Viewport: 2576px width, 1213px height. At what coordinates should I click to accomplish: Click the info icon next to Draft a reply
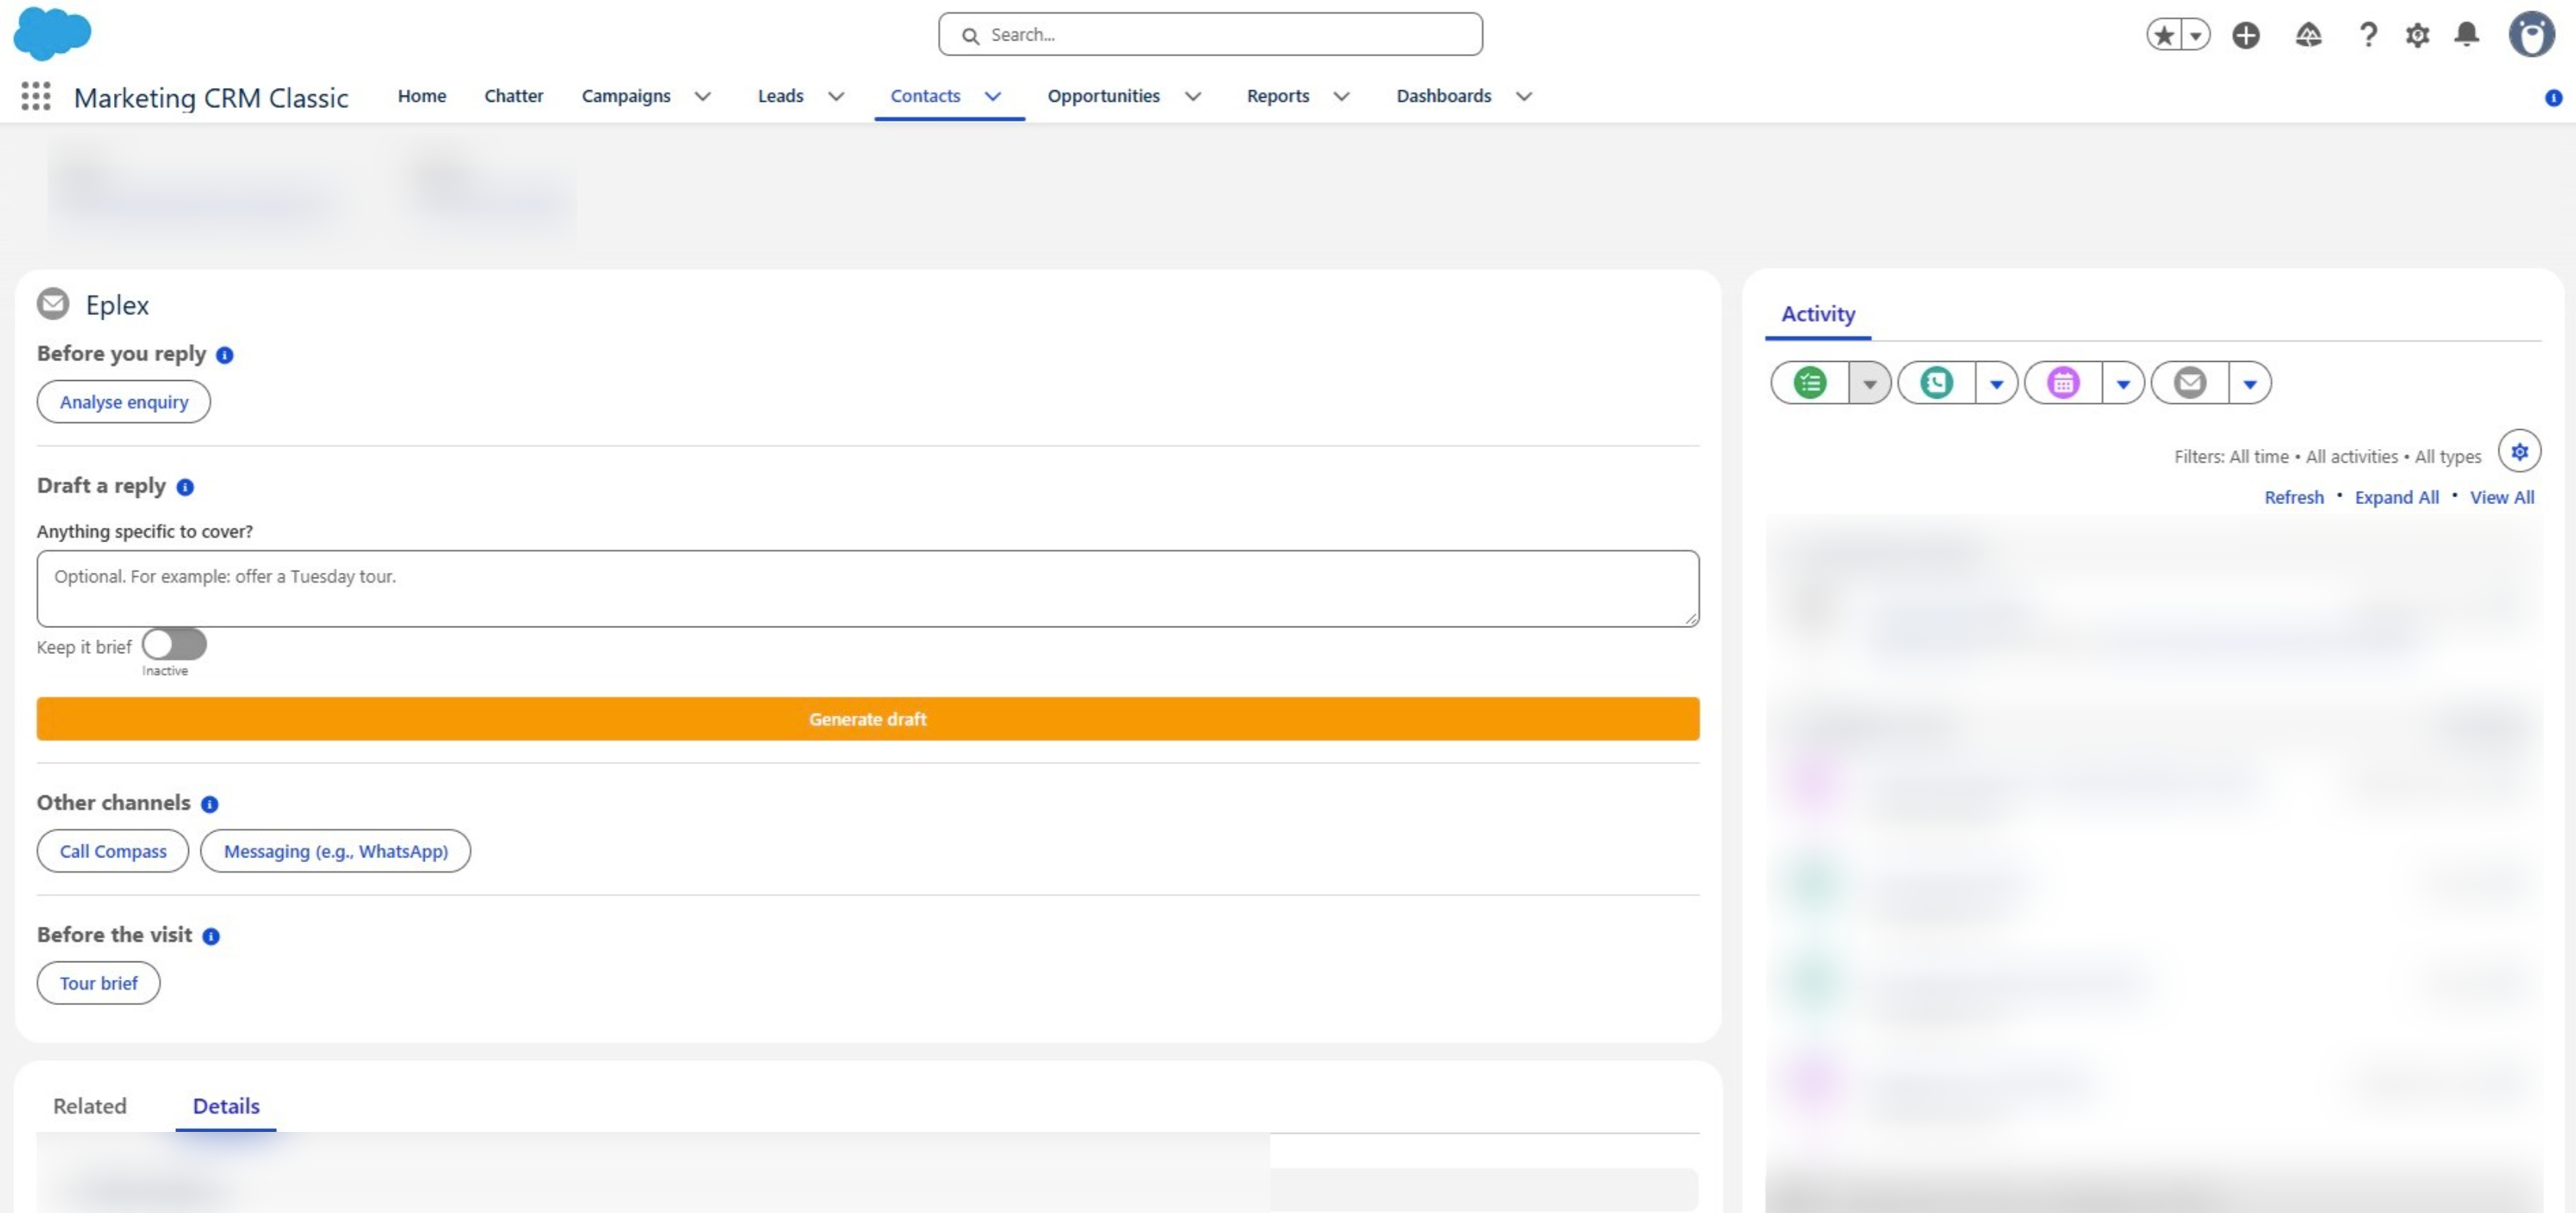pyautogui.click(x=185, y=487)
